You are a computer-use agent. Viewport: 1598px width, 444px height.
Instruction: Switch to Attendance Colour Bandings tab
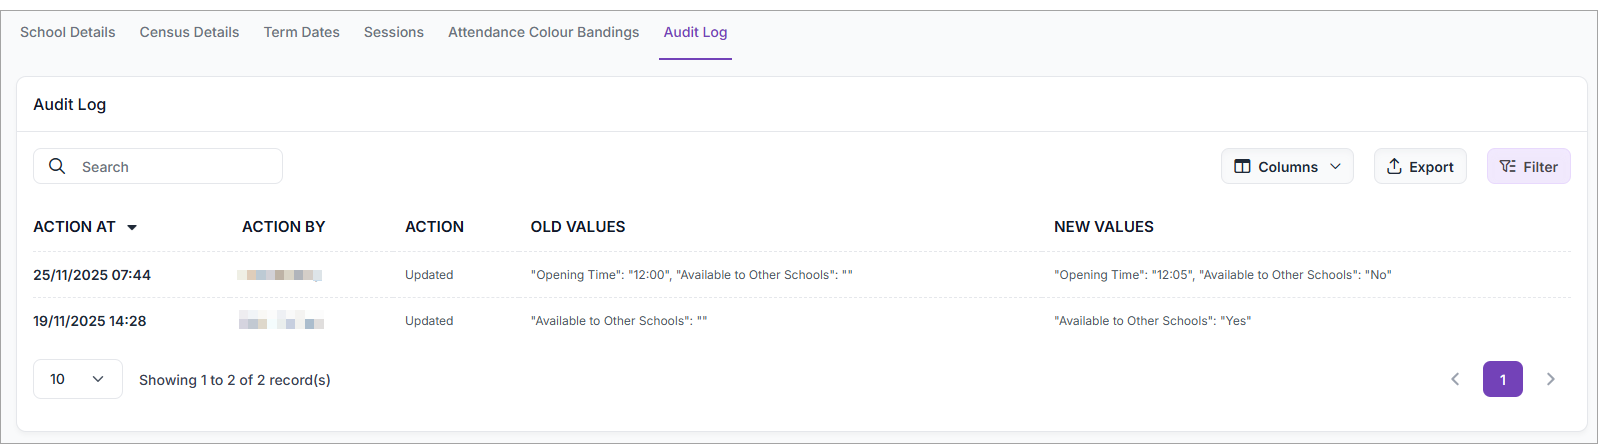(543, 32)
